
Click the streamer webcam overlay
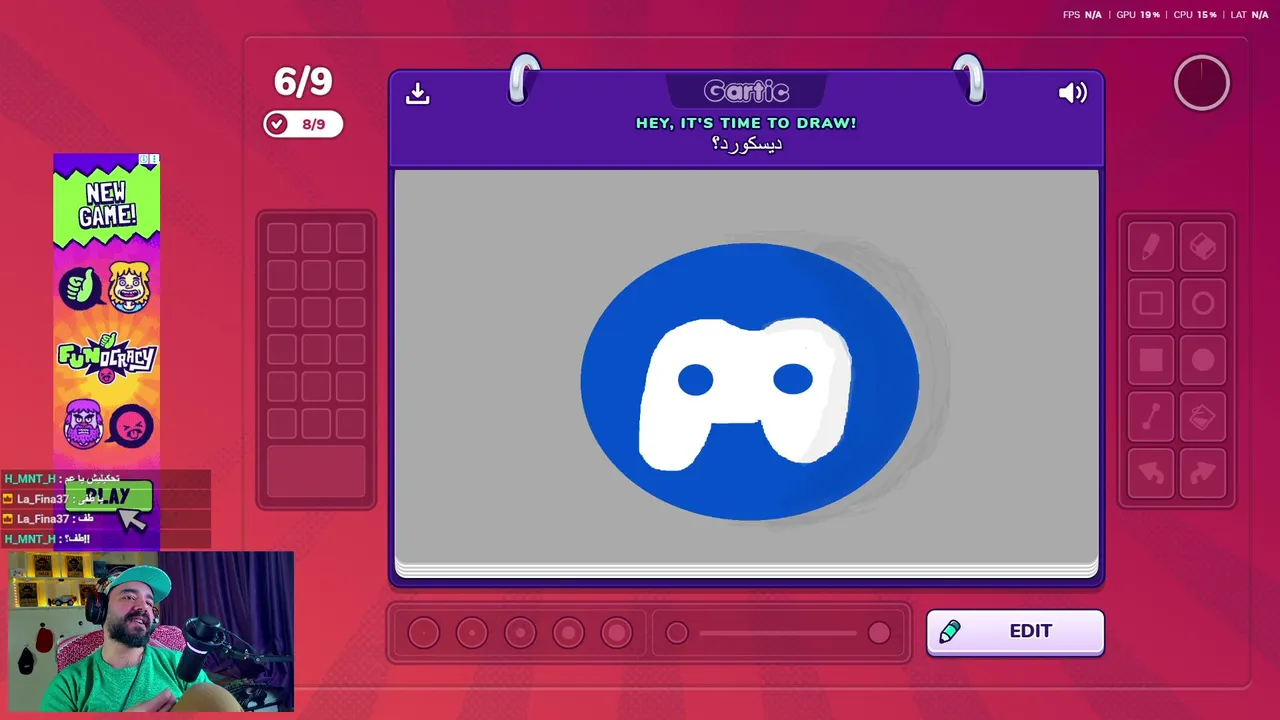[x=151, y=631]
